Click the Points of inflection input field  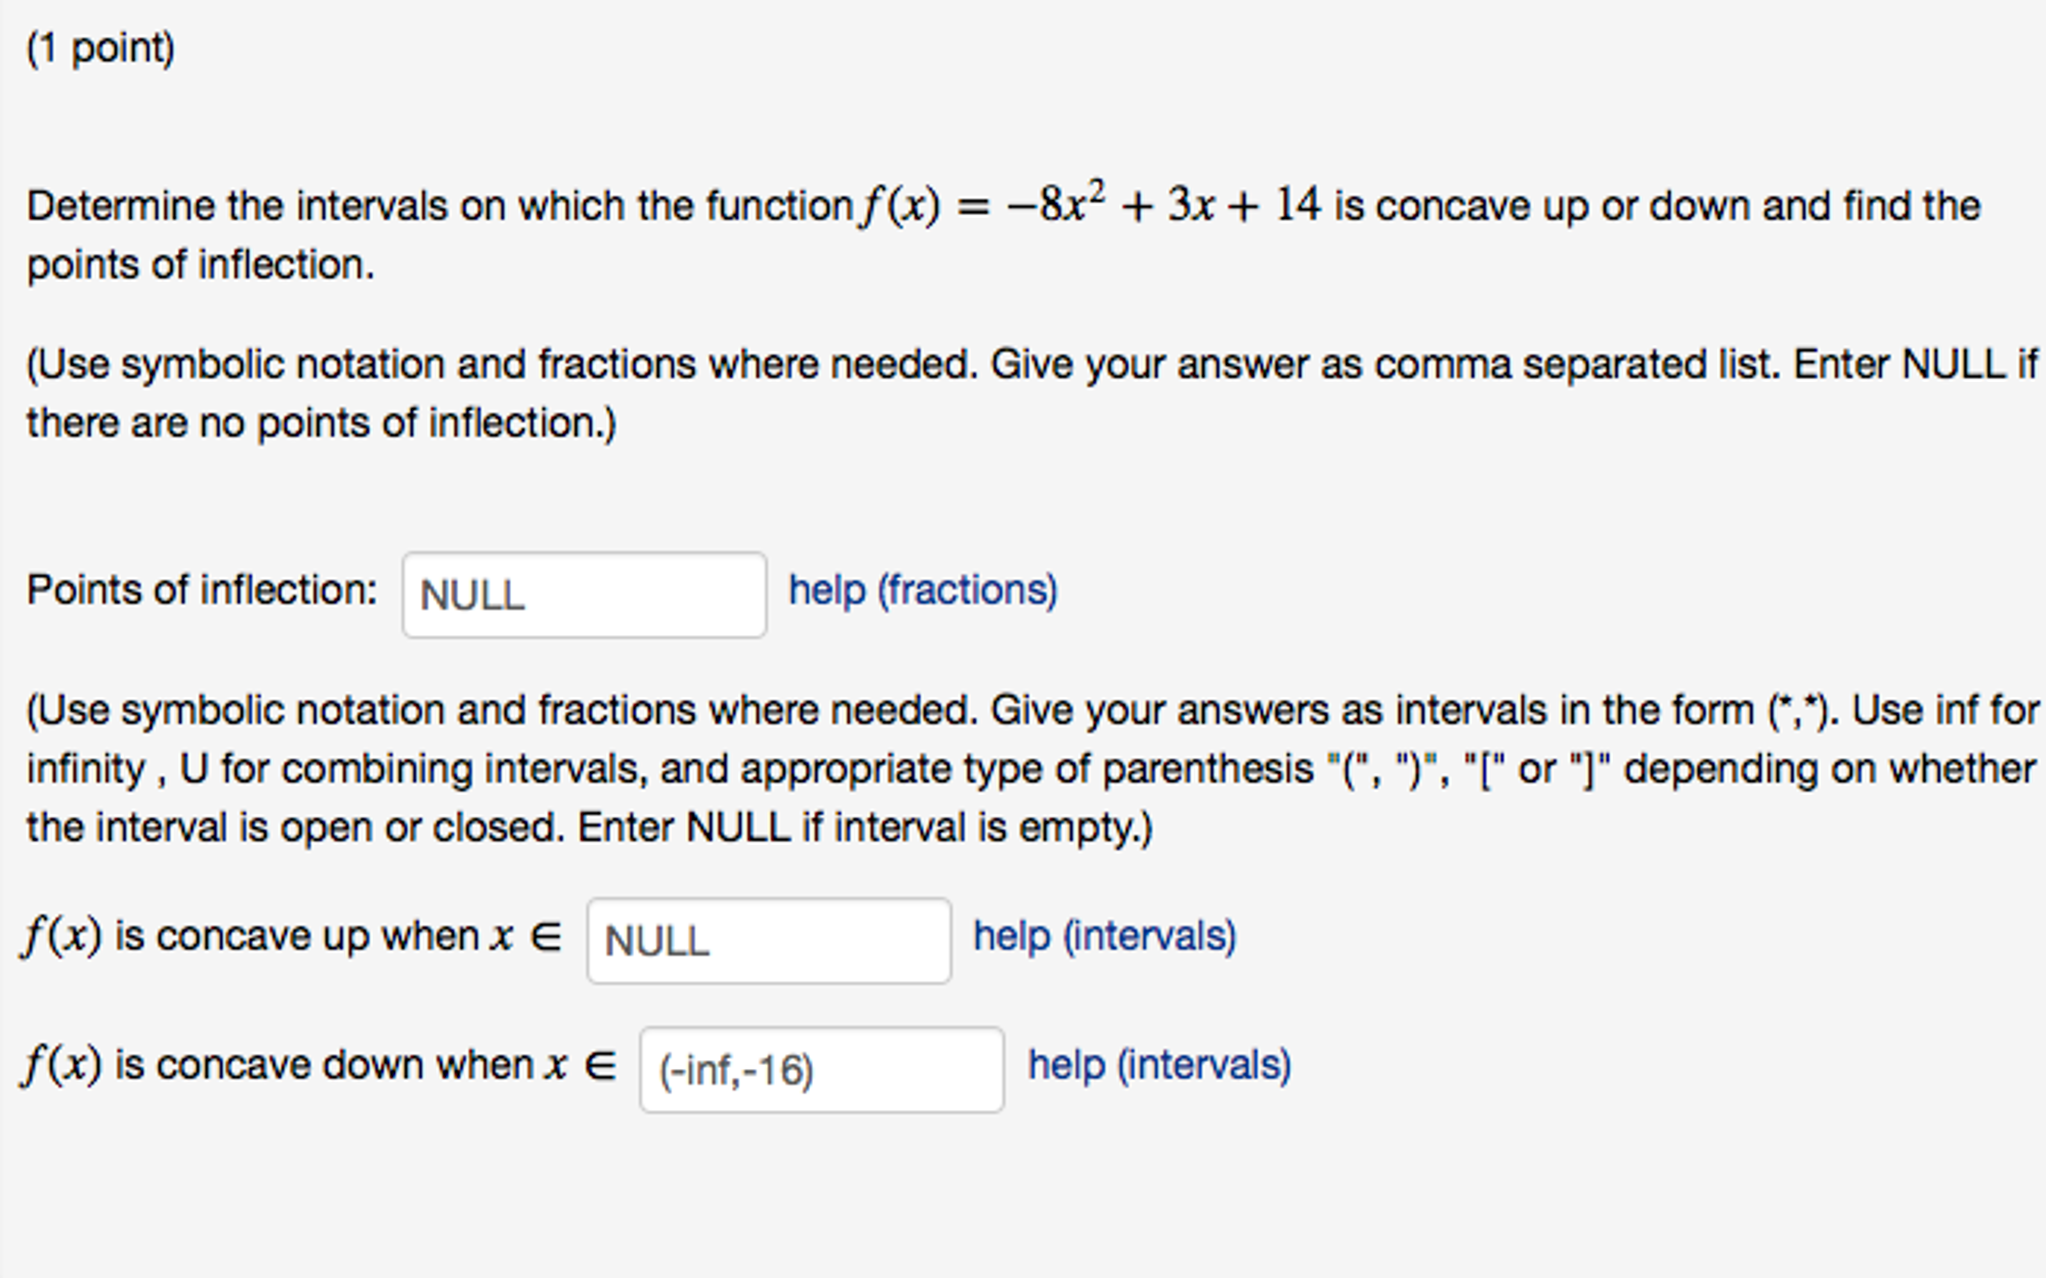point(583,594)
